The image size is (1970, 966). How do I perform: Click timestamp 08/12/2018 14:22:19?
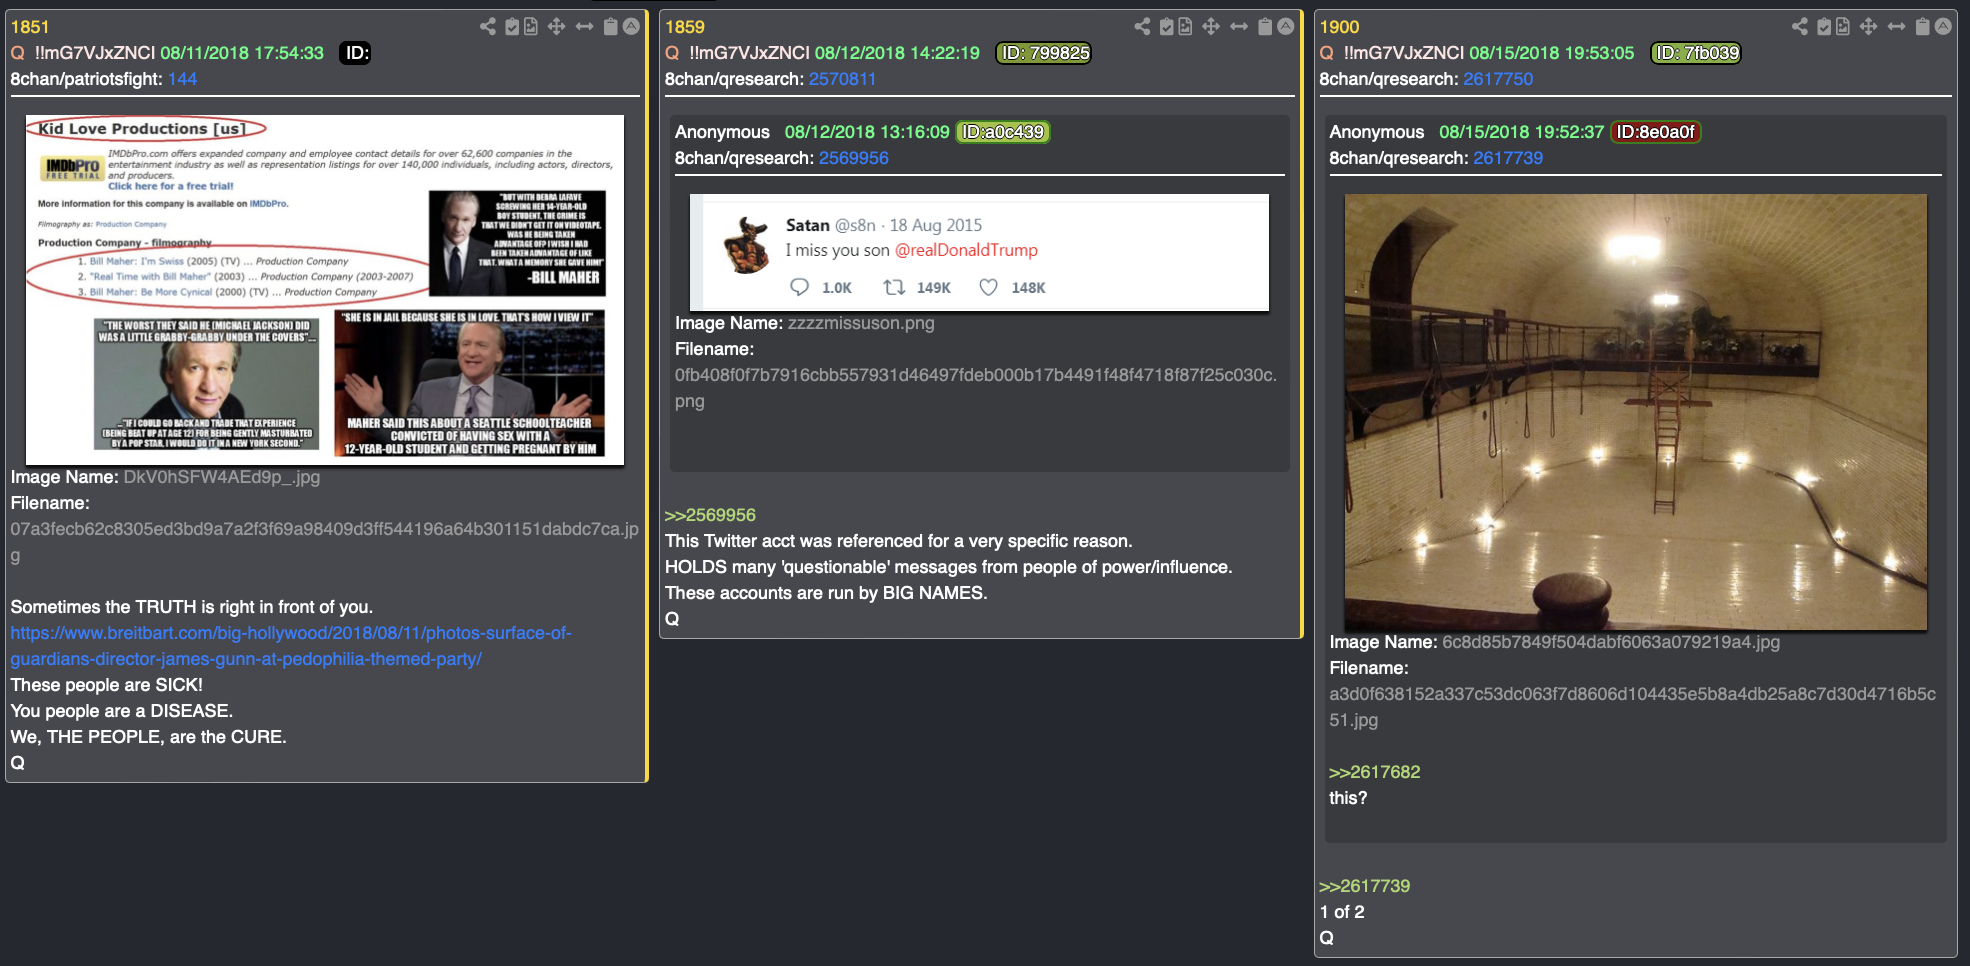(x=897, y=53)
